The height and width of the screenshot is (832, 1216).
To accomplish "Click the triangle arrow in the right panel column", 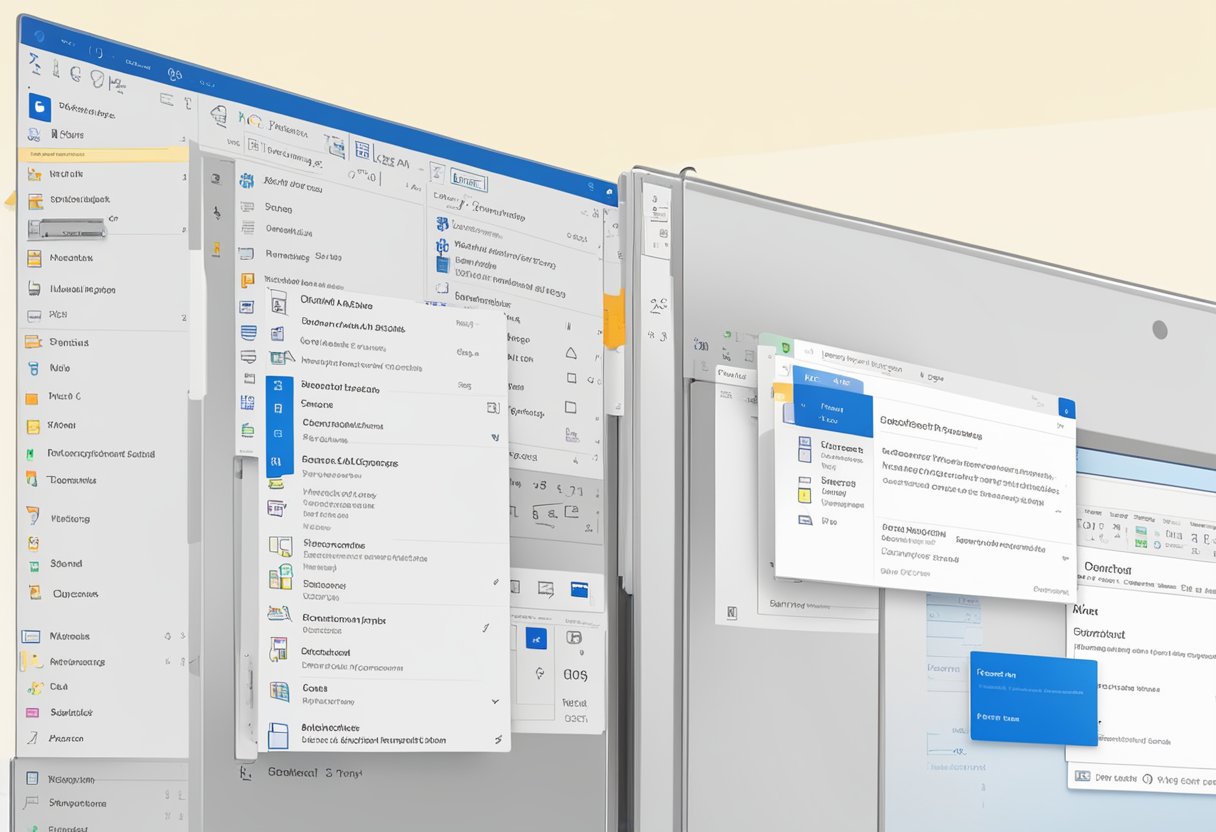I will pyautogui.click(x=570, y=353).
